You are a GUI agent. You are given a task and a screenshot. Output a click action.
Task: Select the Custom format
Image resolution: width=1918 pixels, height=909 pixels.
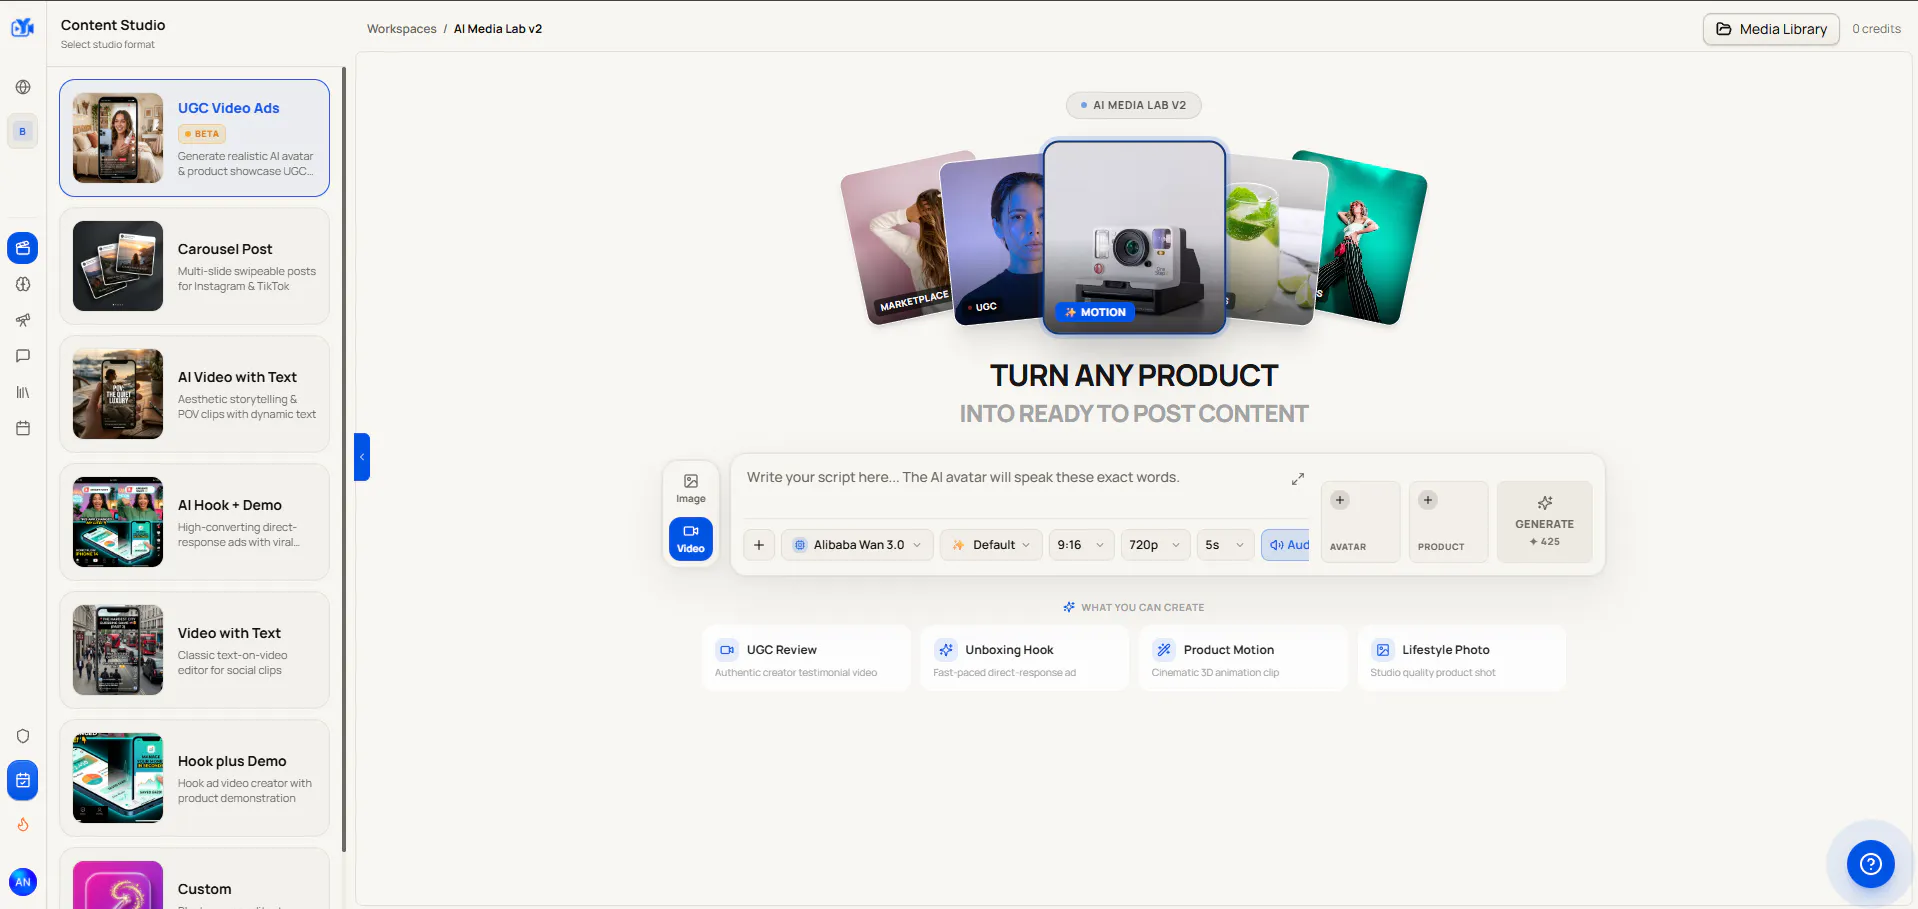pyautogui.click(x=194, y=879)
